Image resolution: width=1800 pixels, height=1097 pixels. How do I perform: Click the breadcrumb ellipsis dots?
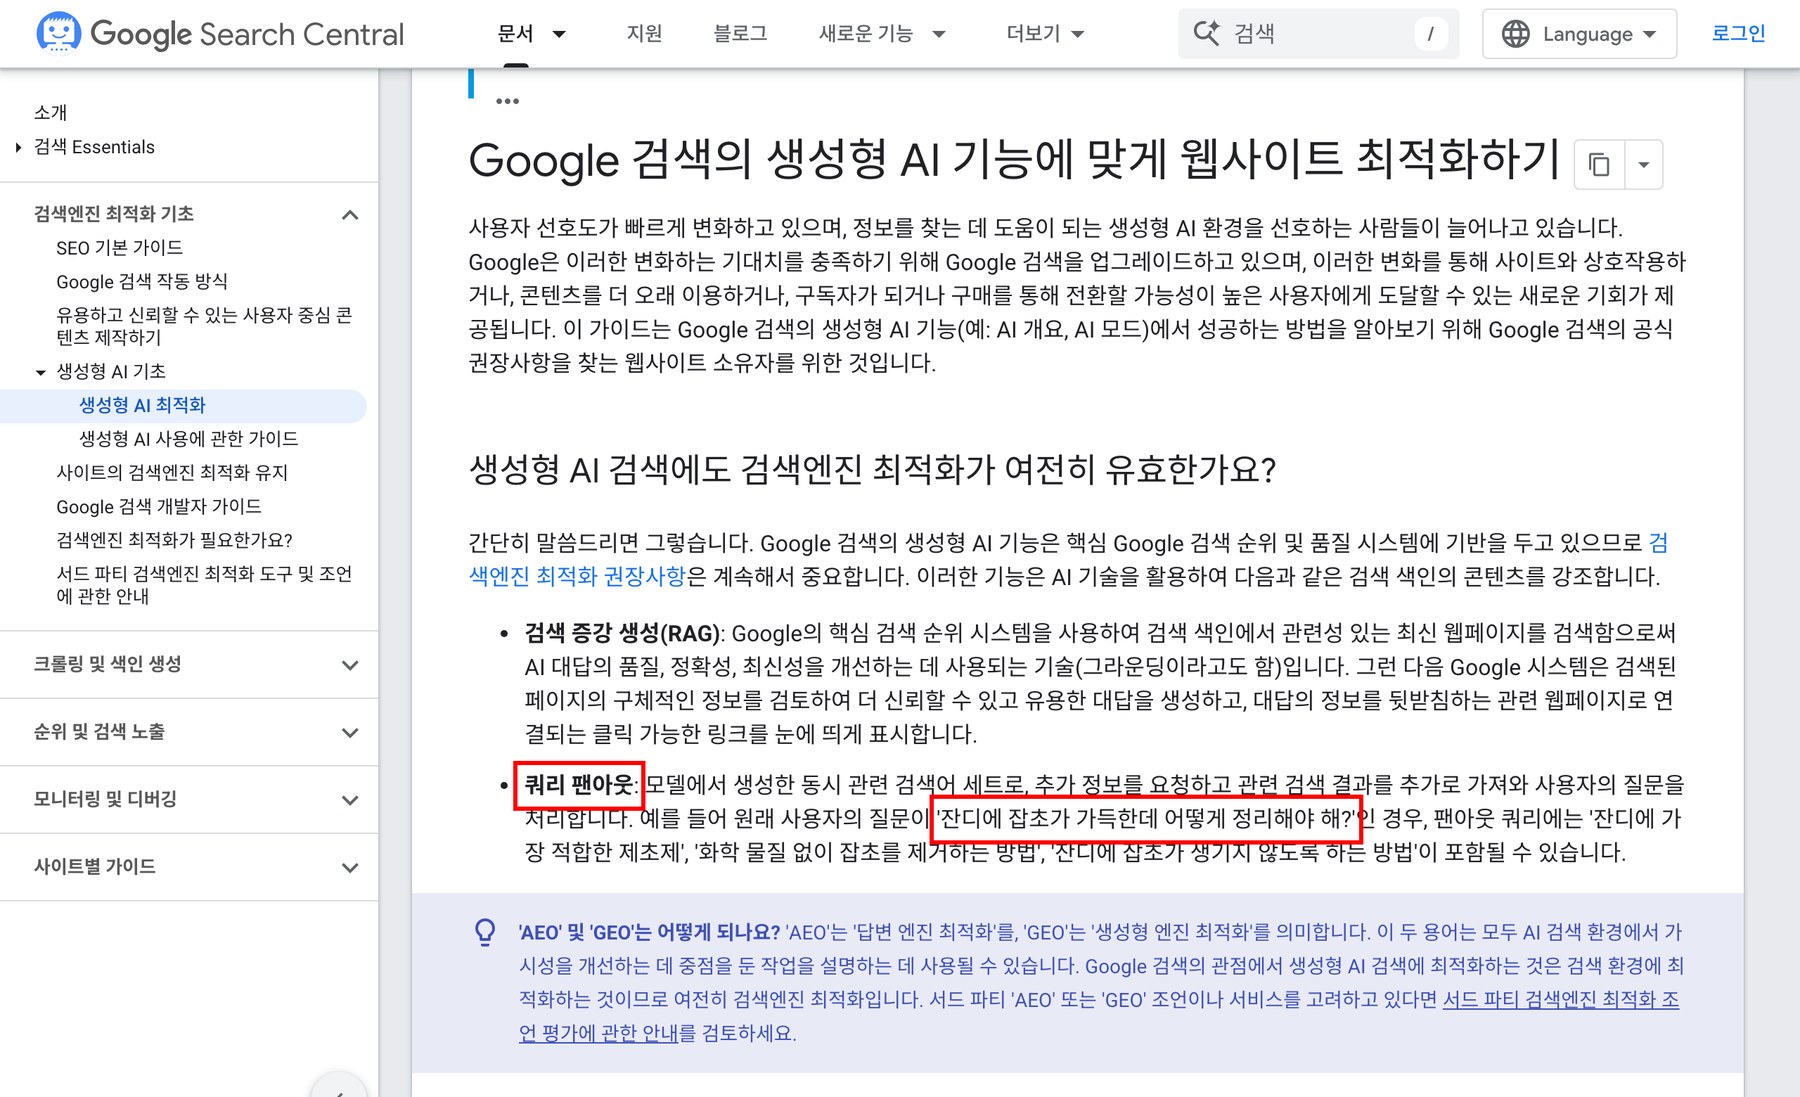(507, 101)
